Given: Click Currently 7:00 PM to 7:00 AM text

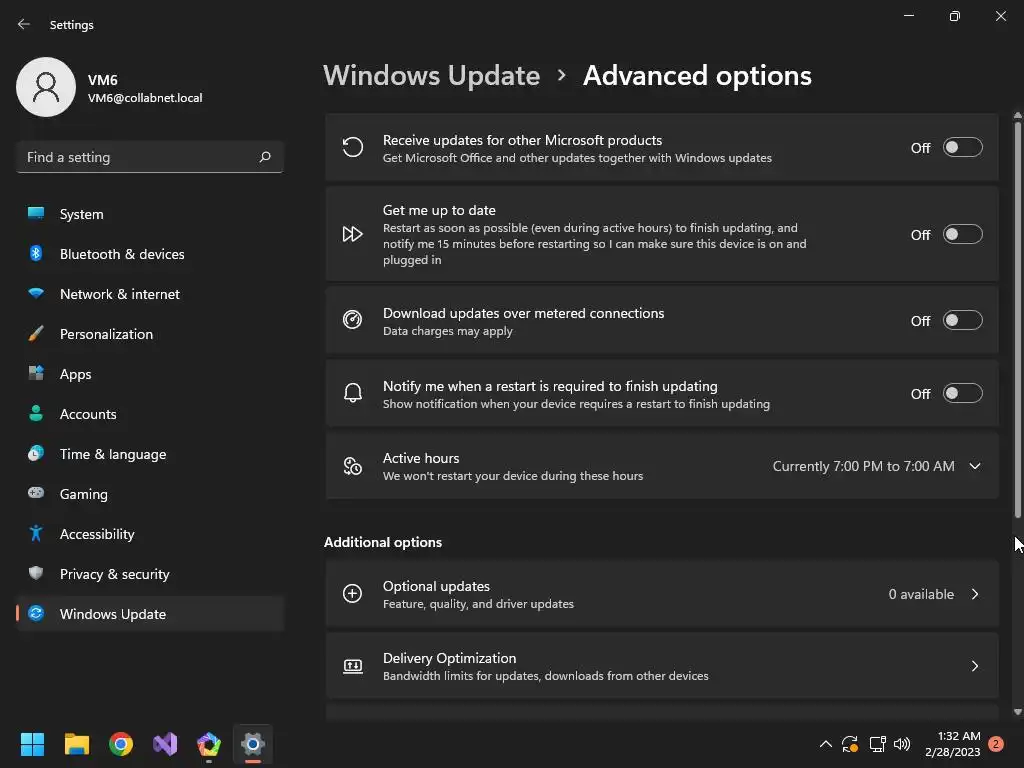Looking at the screenshot, I should pyautogui.click(x=863, y=466).
